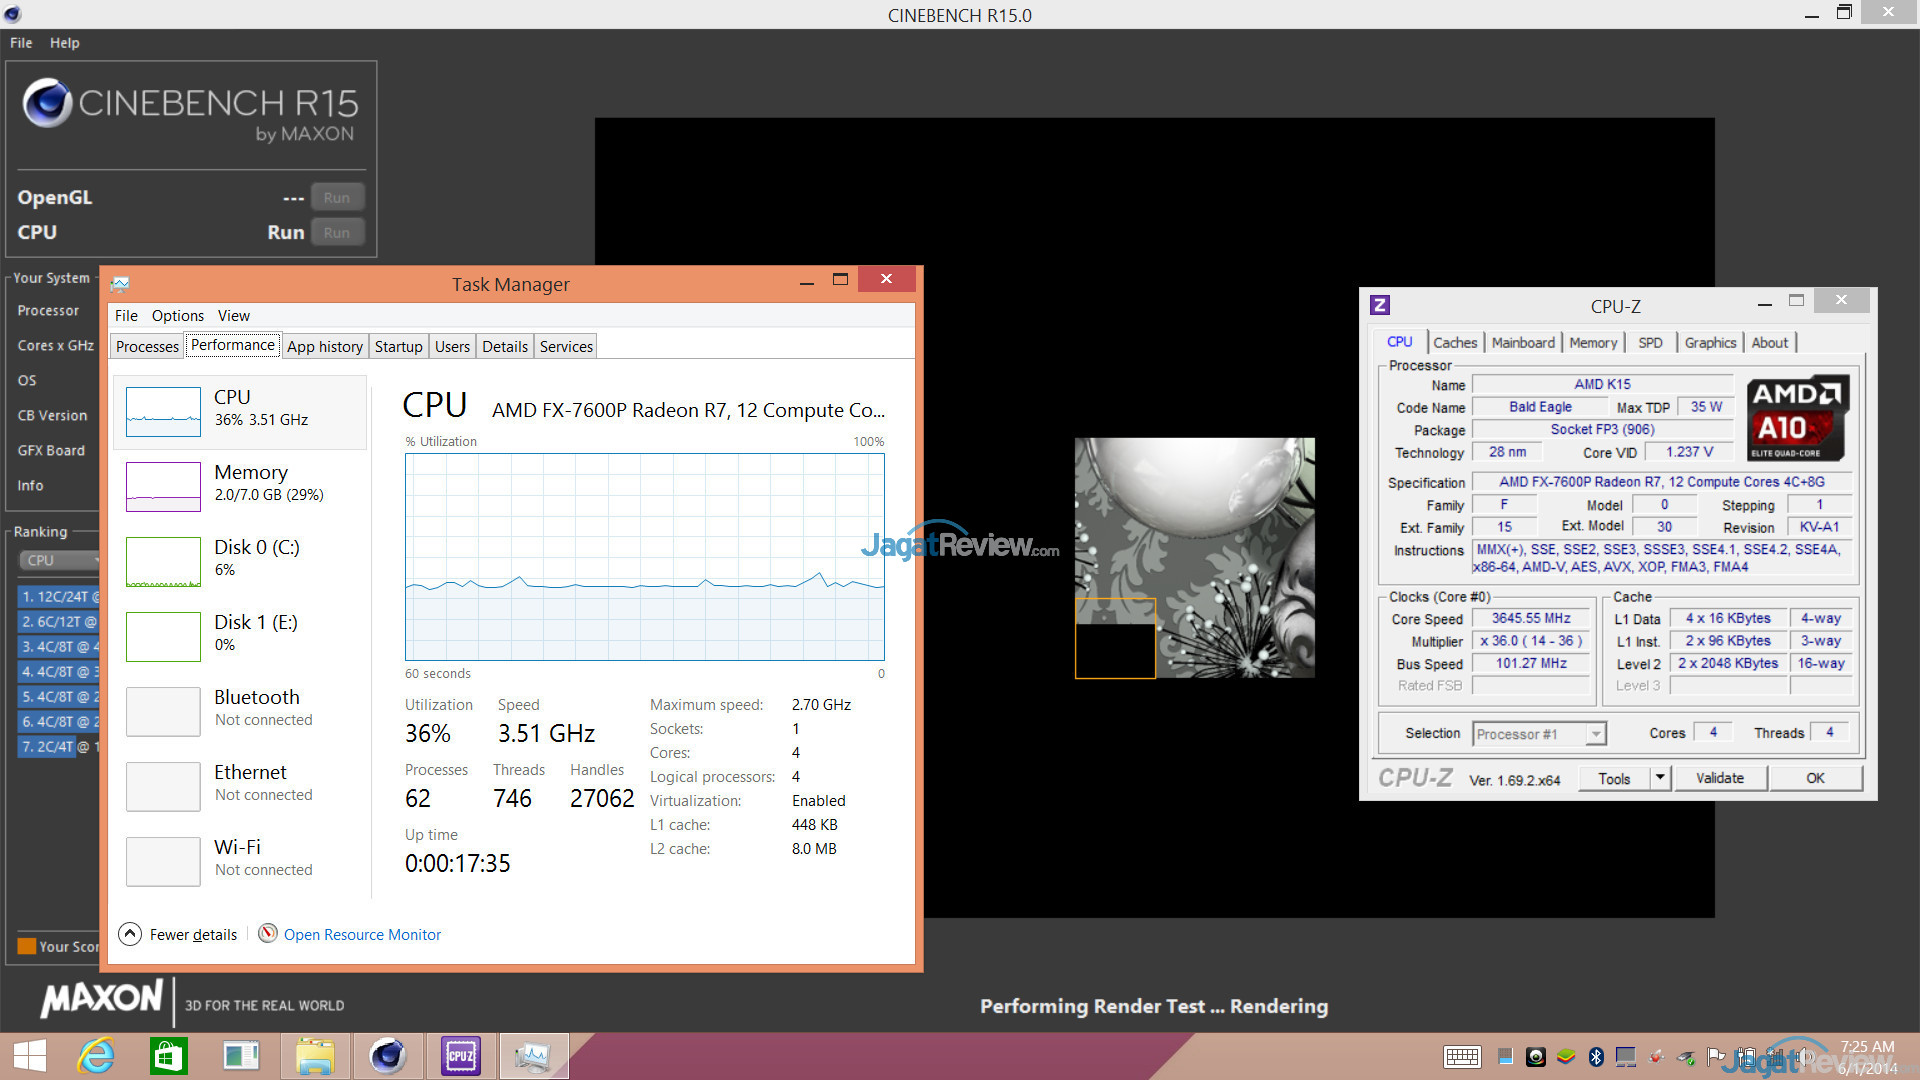The height and width of the screenshot is (1080, 1920).
Task: Select the Memory usage graph thumbnail
Action: pos(163,487)
